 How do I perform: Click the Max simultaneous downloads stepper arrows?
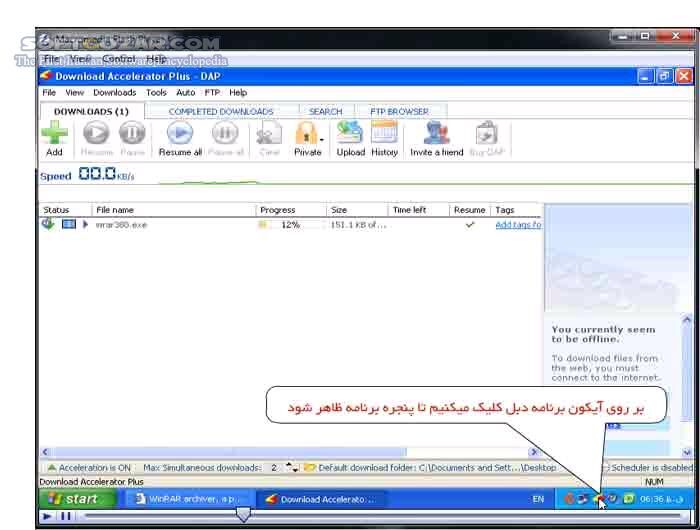point(292,467)
